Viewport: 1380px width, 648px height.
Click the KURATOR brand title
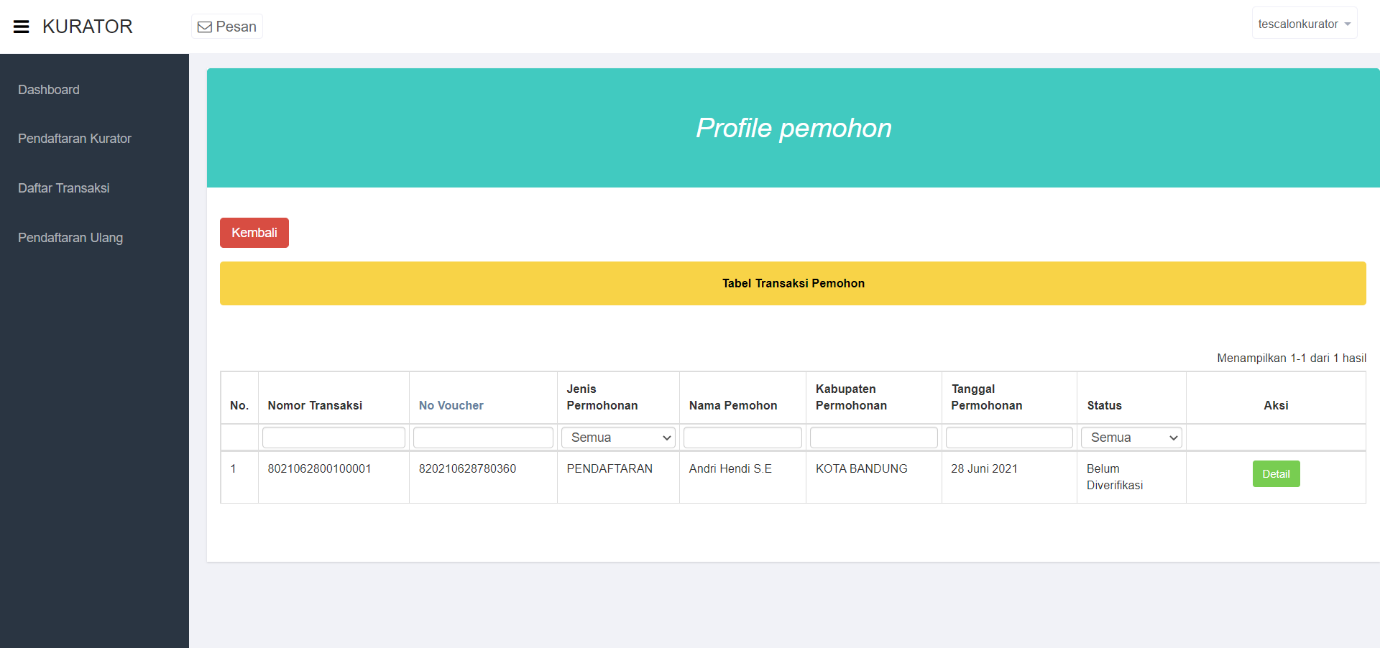(87, 27)
